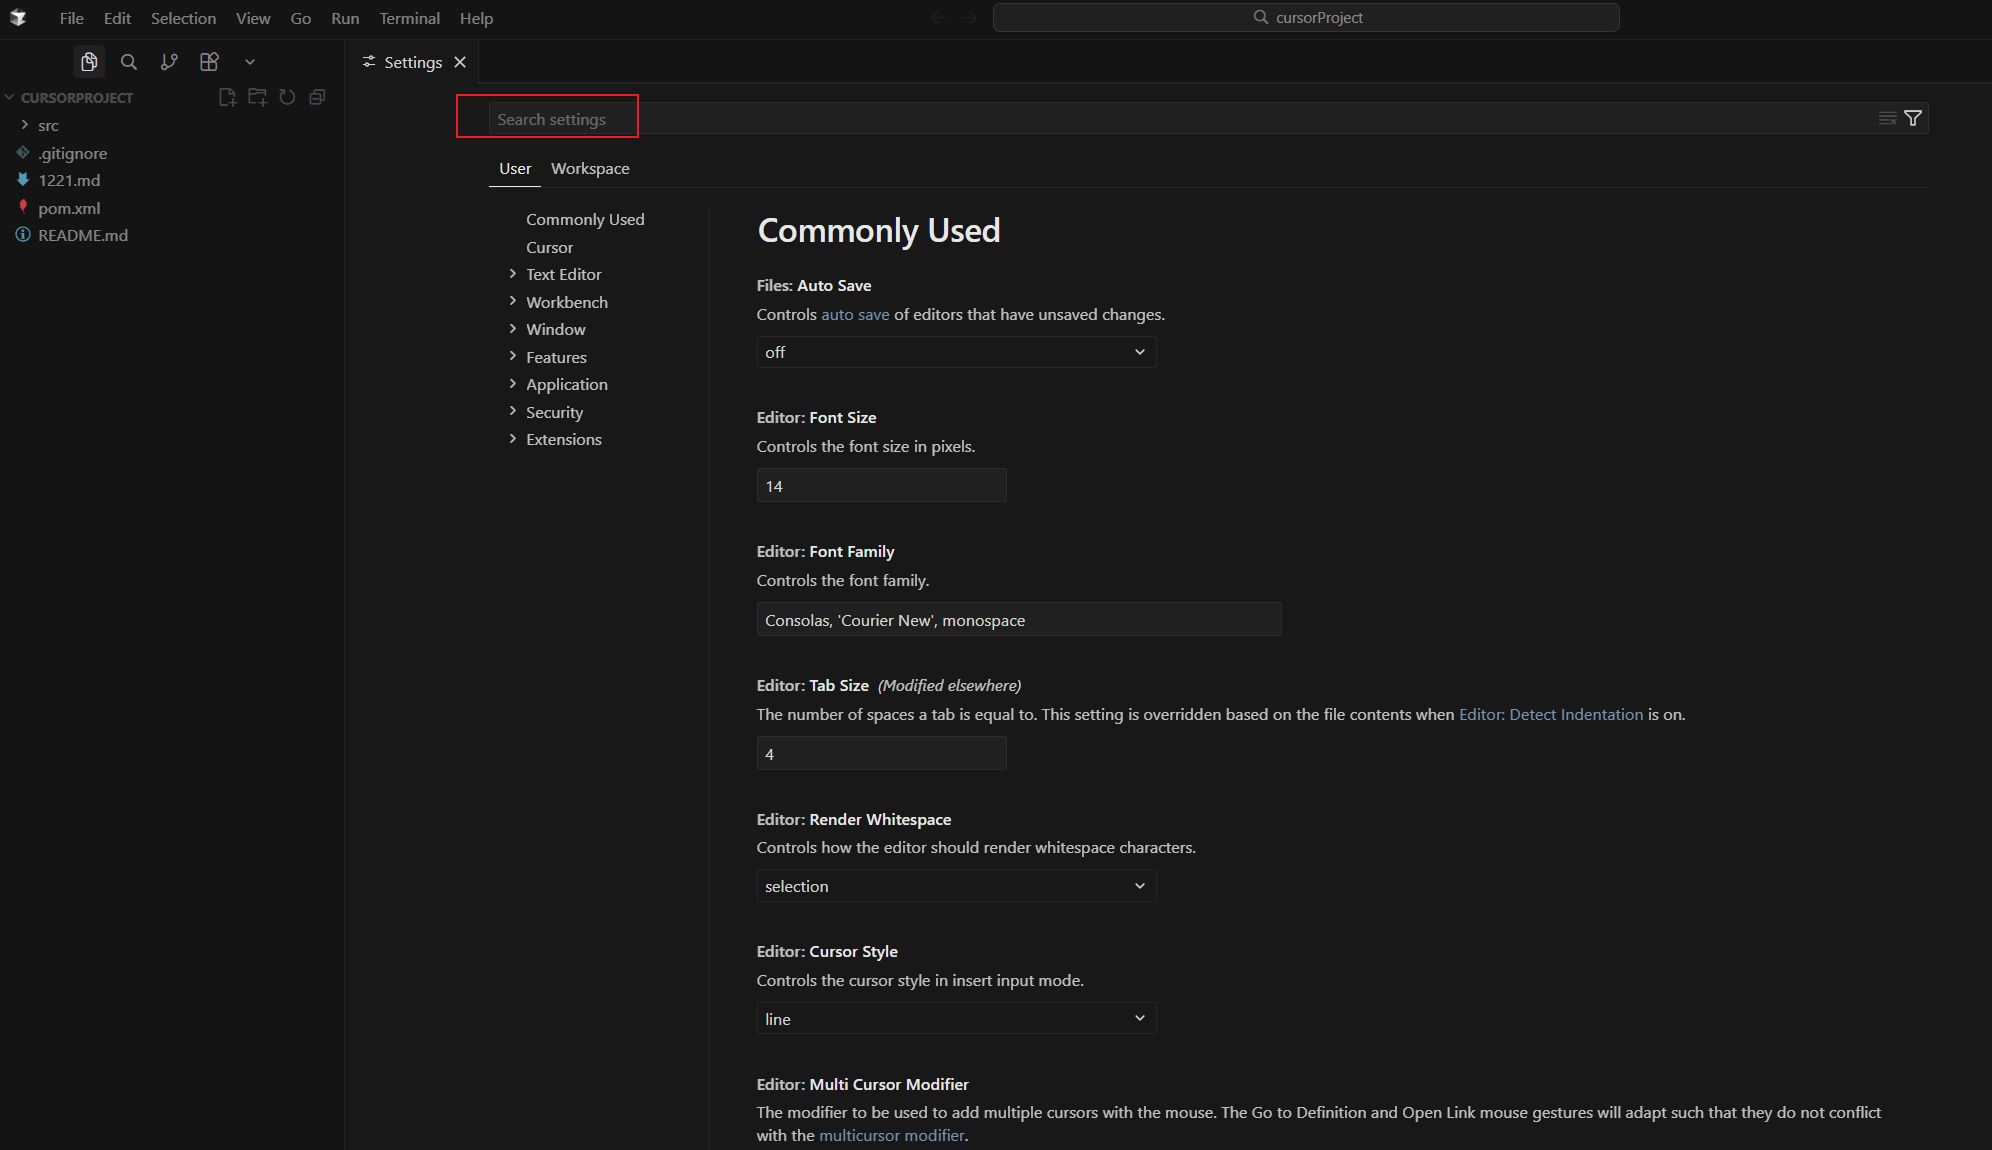1992x1150 pixels.
Task: Open the Explorer view icon
Action: [x=89, y=62]
